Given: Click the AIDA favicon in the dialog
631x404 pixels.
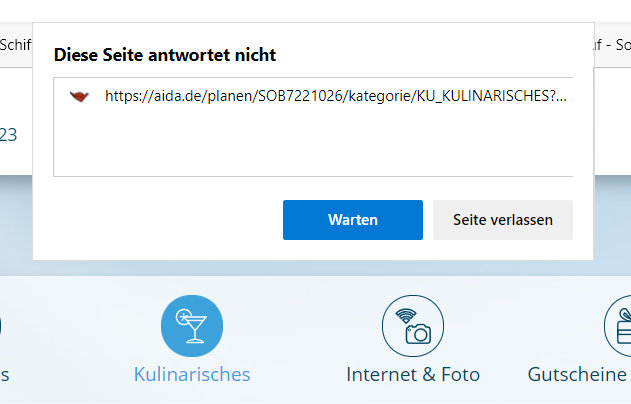Looking at the screenshot, I should point(79,96).
